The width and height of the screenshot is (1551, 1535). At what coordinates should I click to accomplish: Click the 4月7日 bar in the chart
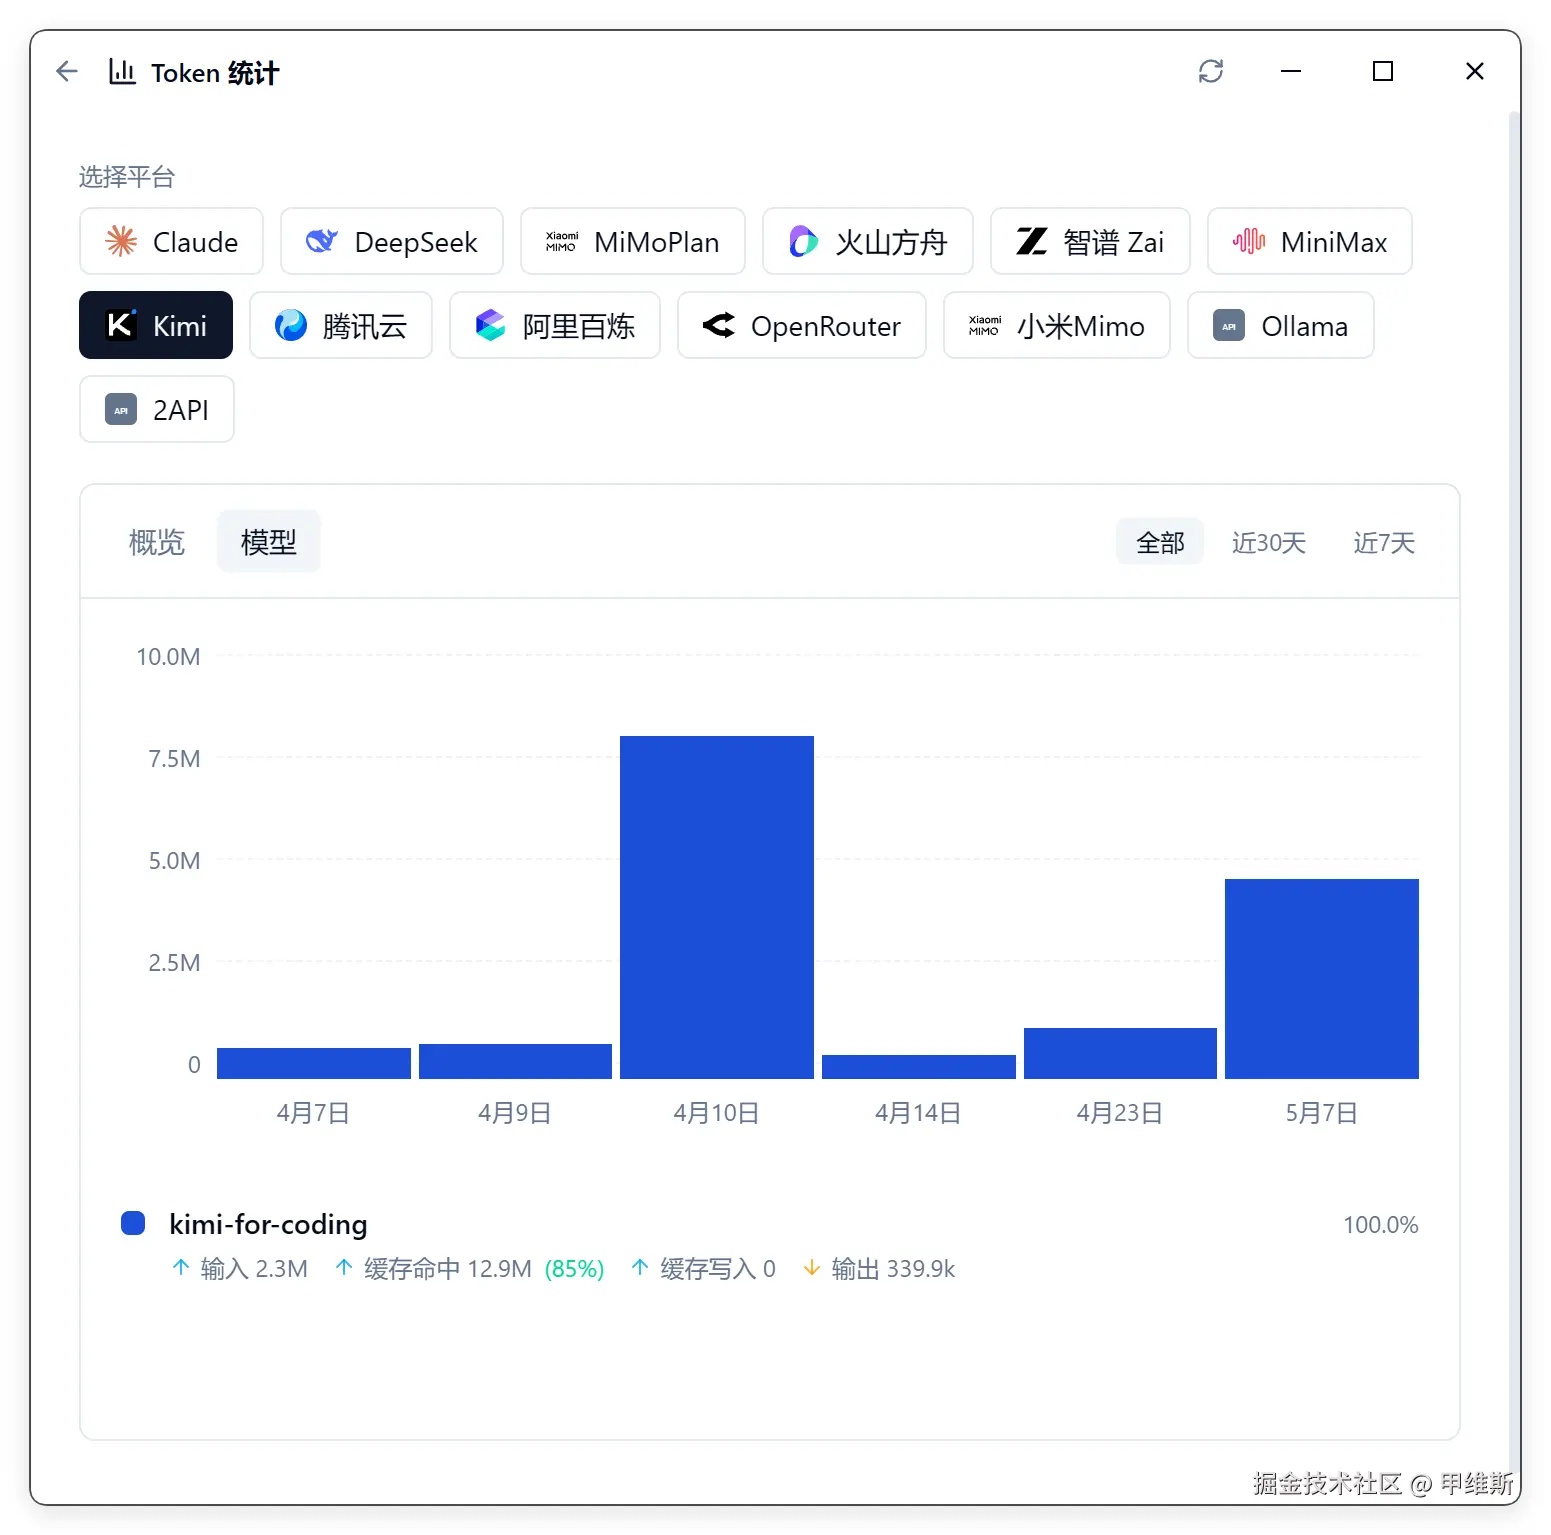coord(314,1063)
